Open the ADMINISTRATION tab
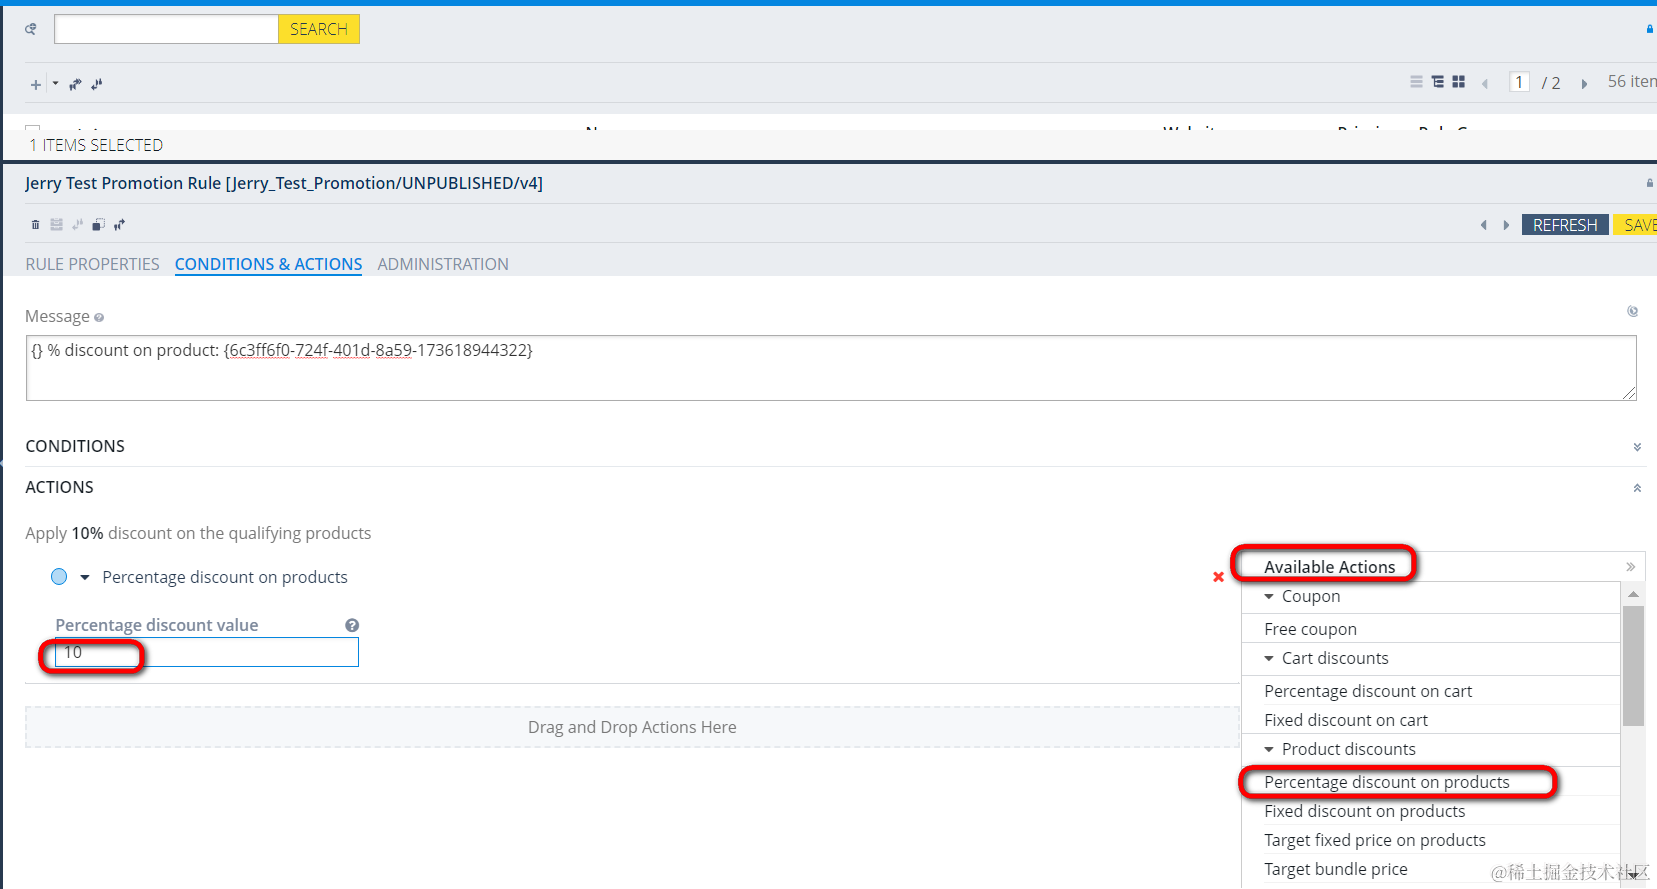This screenshot has width=1657, height=889. (443, 264)
